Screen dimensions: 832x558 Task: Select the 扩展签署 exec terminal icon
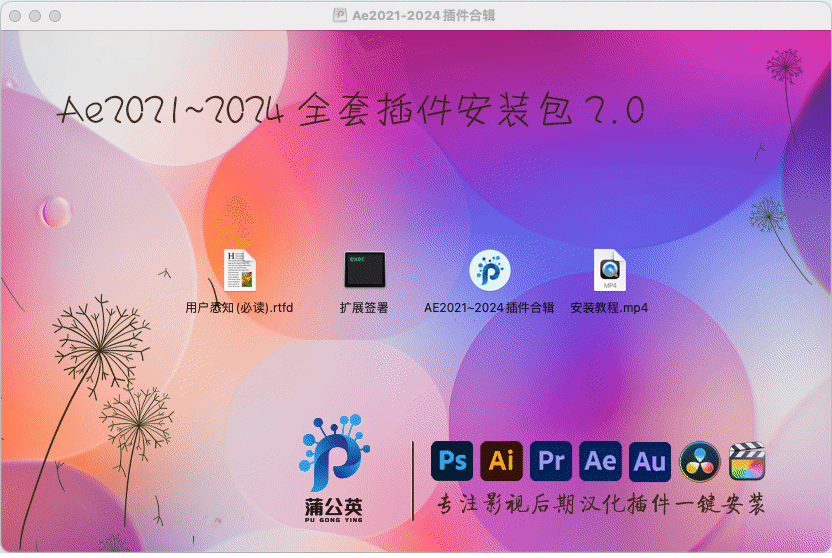[x=365, y=270]
